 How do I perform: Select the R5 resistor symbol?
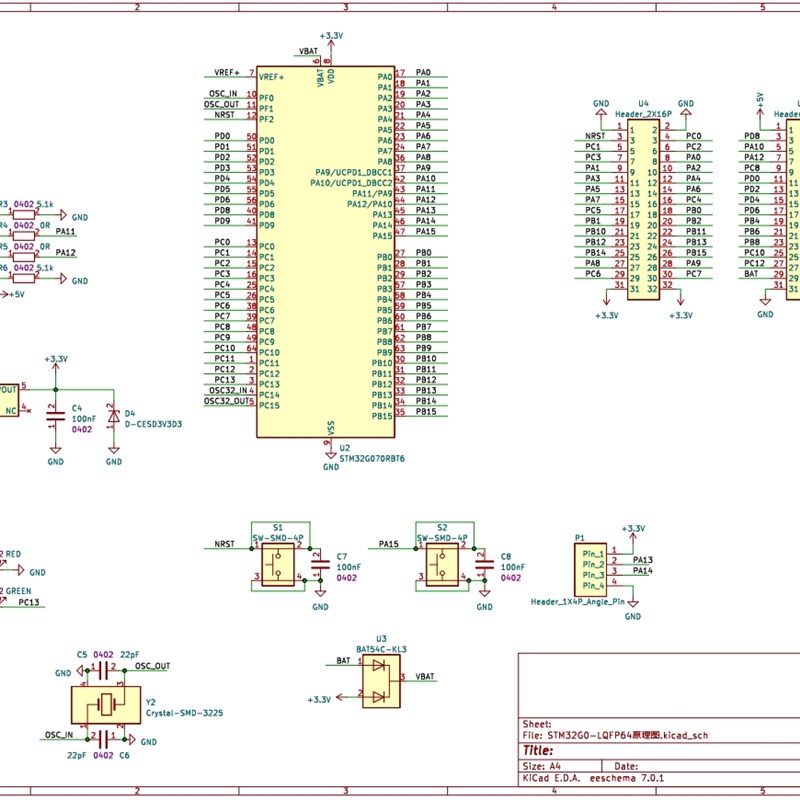(23, 257)
